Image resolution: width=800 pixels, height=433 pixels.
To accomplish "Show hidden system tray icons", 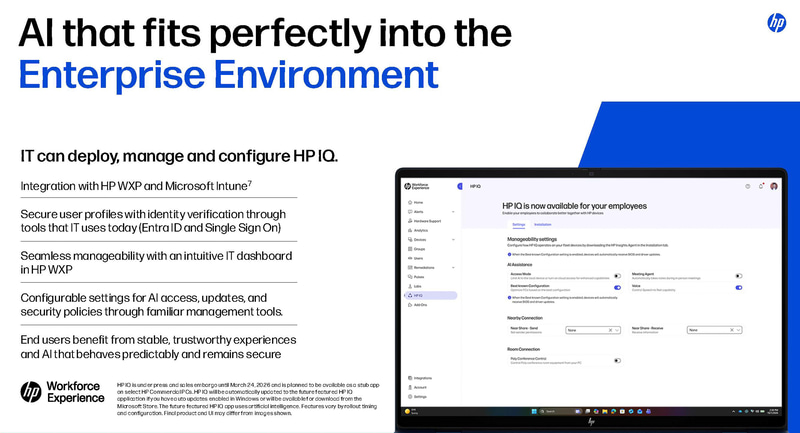I will click(x=733, y=411).
